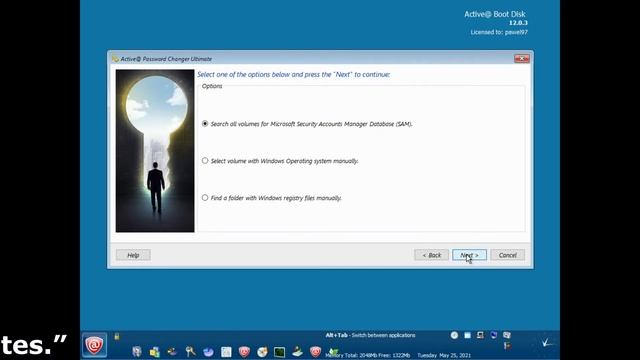Choose 'Select volume with Windows Operating system manually'
The height and width of the screenshot is (360, 640).
pos(280,161)
